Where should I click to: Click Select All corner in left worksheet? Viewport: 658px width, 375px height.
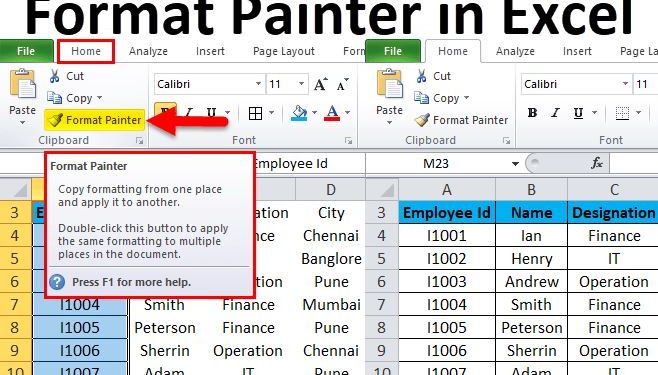15,190
